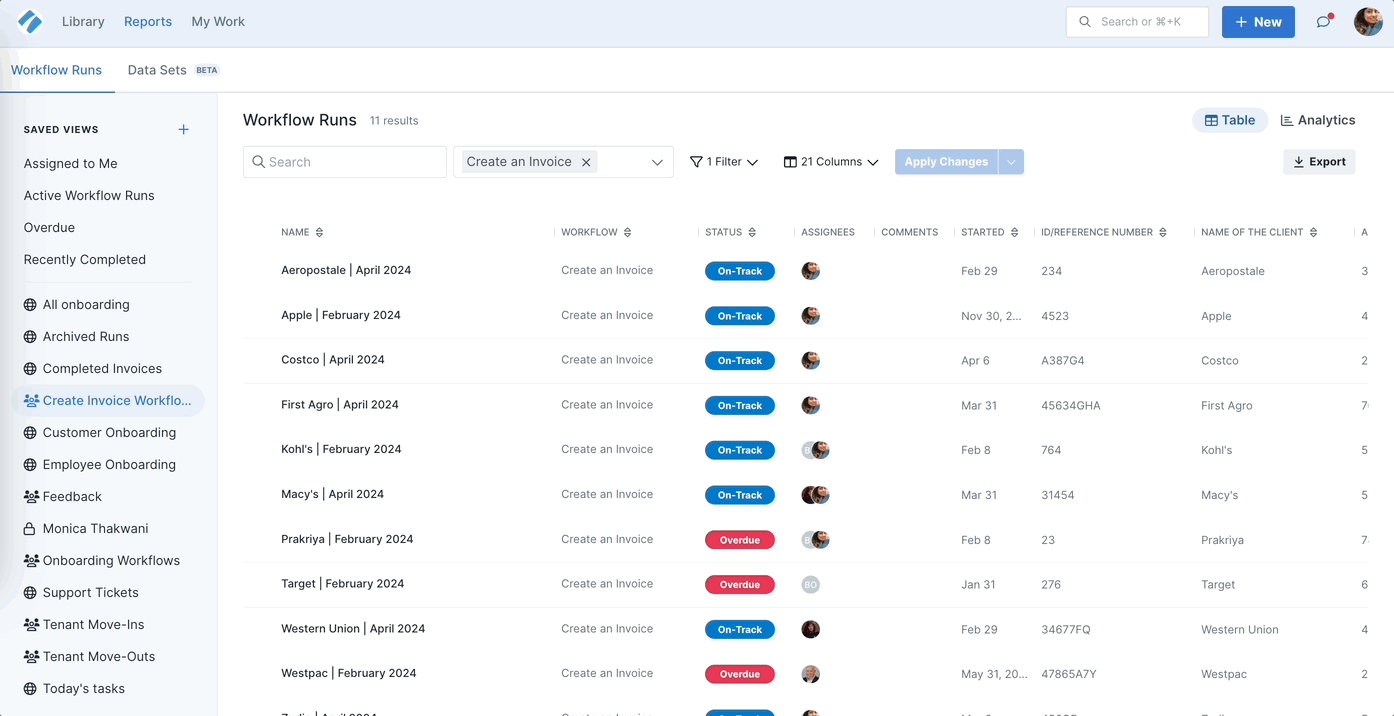The width and height of the screenshot is (1394, 716).
Task: Click the Apply Changes button
Action: point(946,162)
